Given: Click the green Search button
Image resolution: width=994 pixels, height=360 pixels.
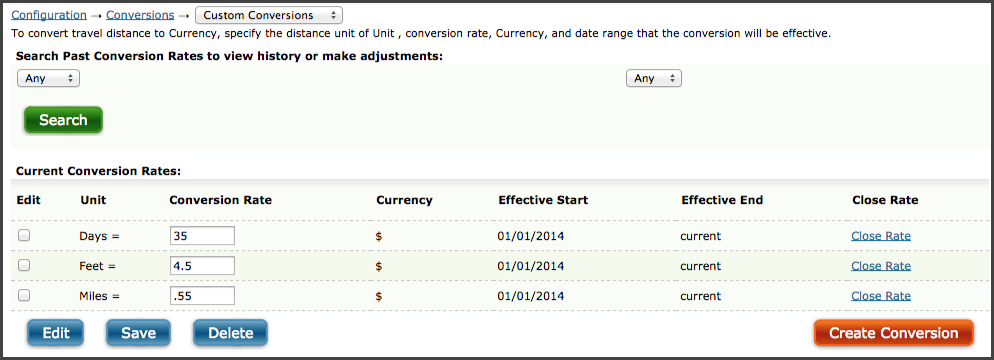Looking at the screenshot, I should (x=63, y=120).
